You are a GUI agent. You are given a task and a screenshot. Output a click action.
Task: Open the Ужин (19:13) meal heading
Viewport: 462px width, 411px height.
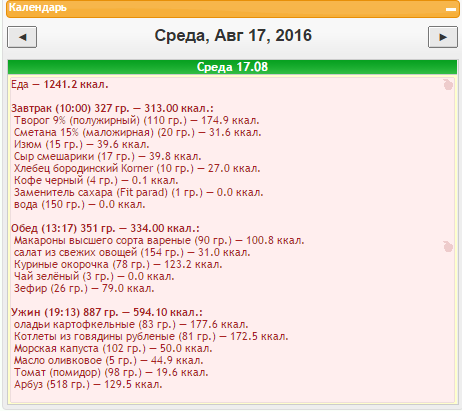pyautogui.click(x=107, y=312)
